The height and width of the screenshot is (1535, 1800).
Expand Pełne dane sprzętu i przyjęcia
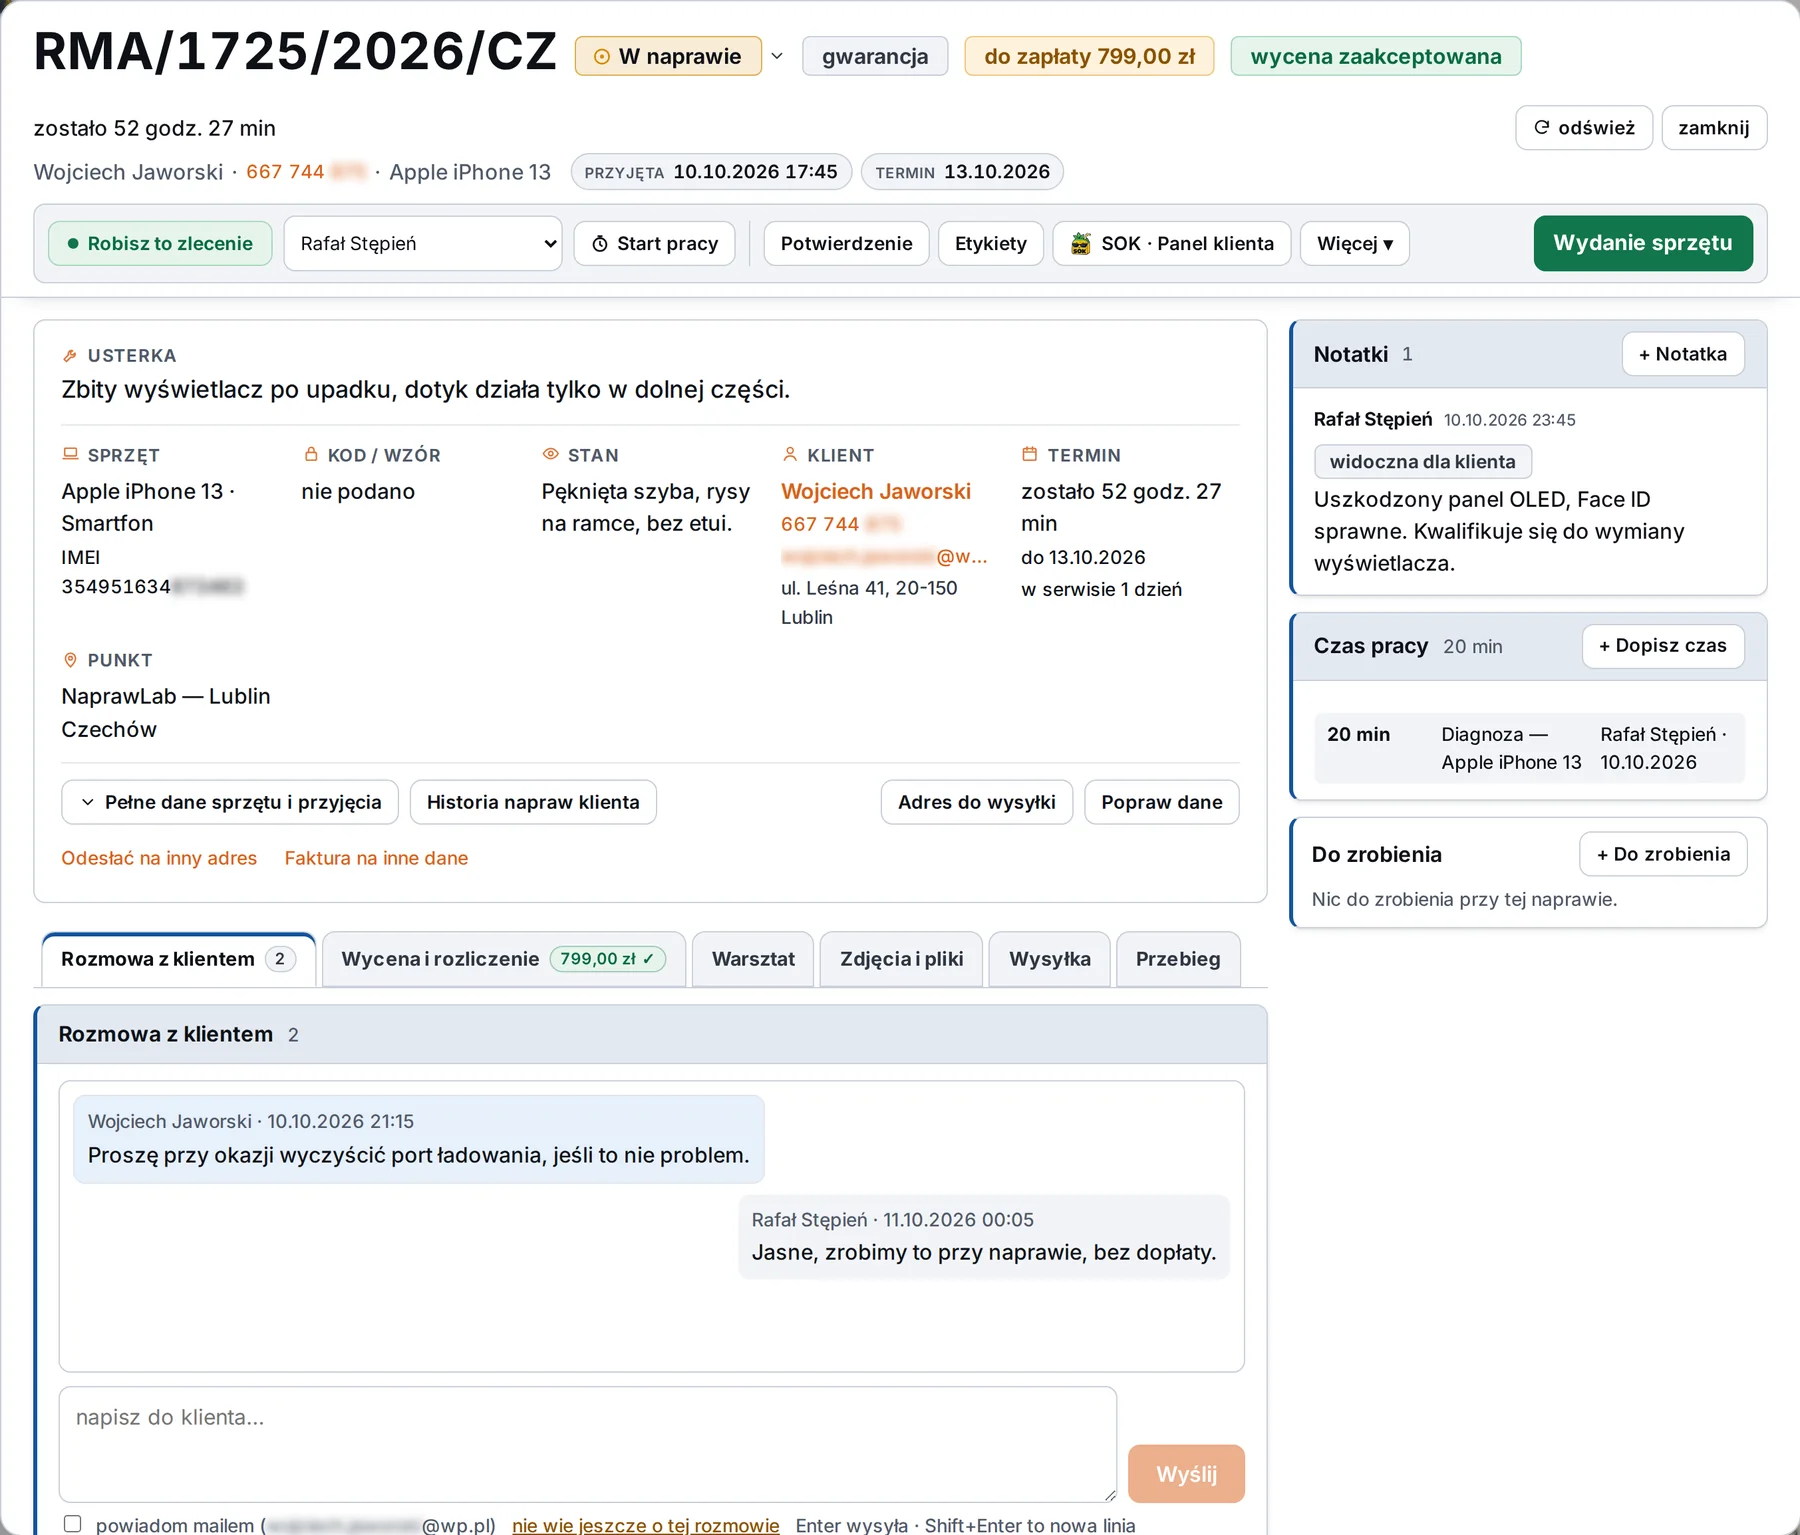230,802
